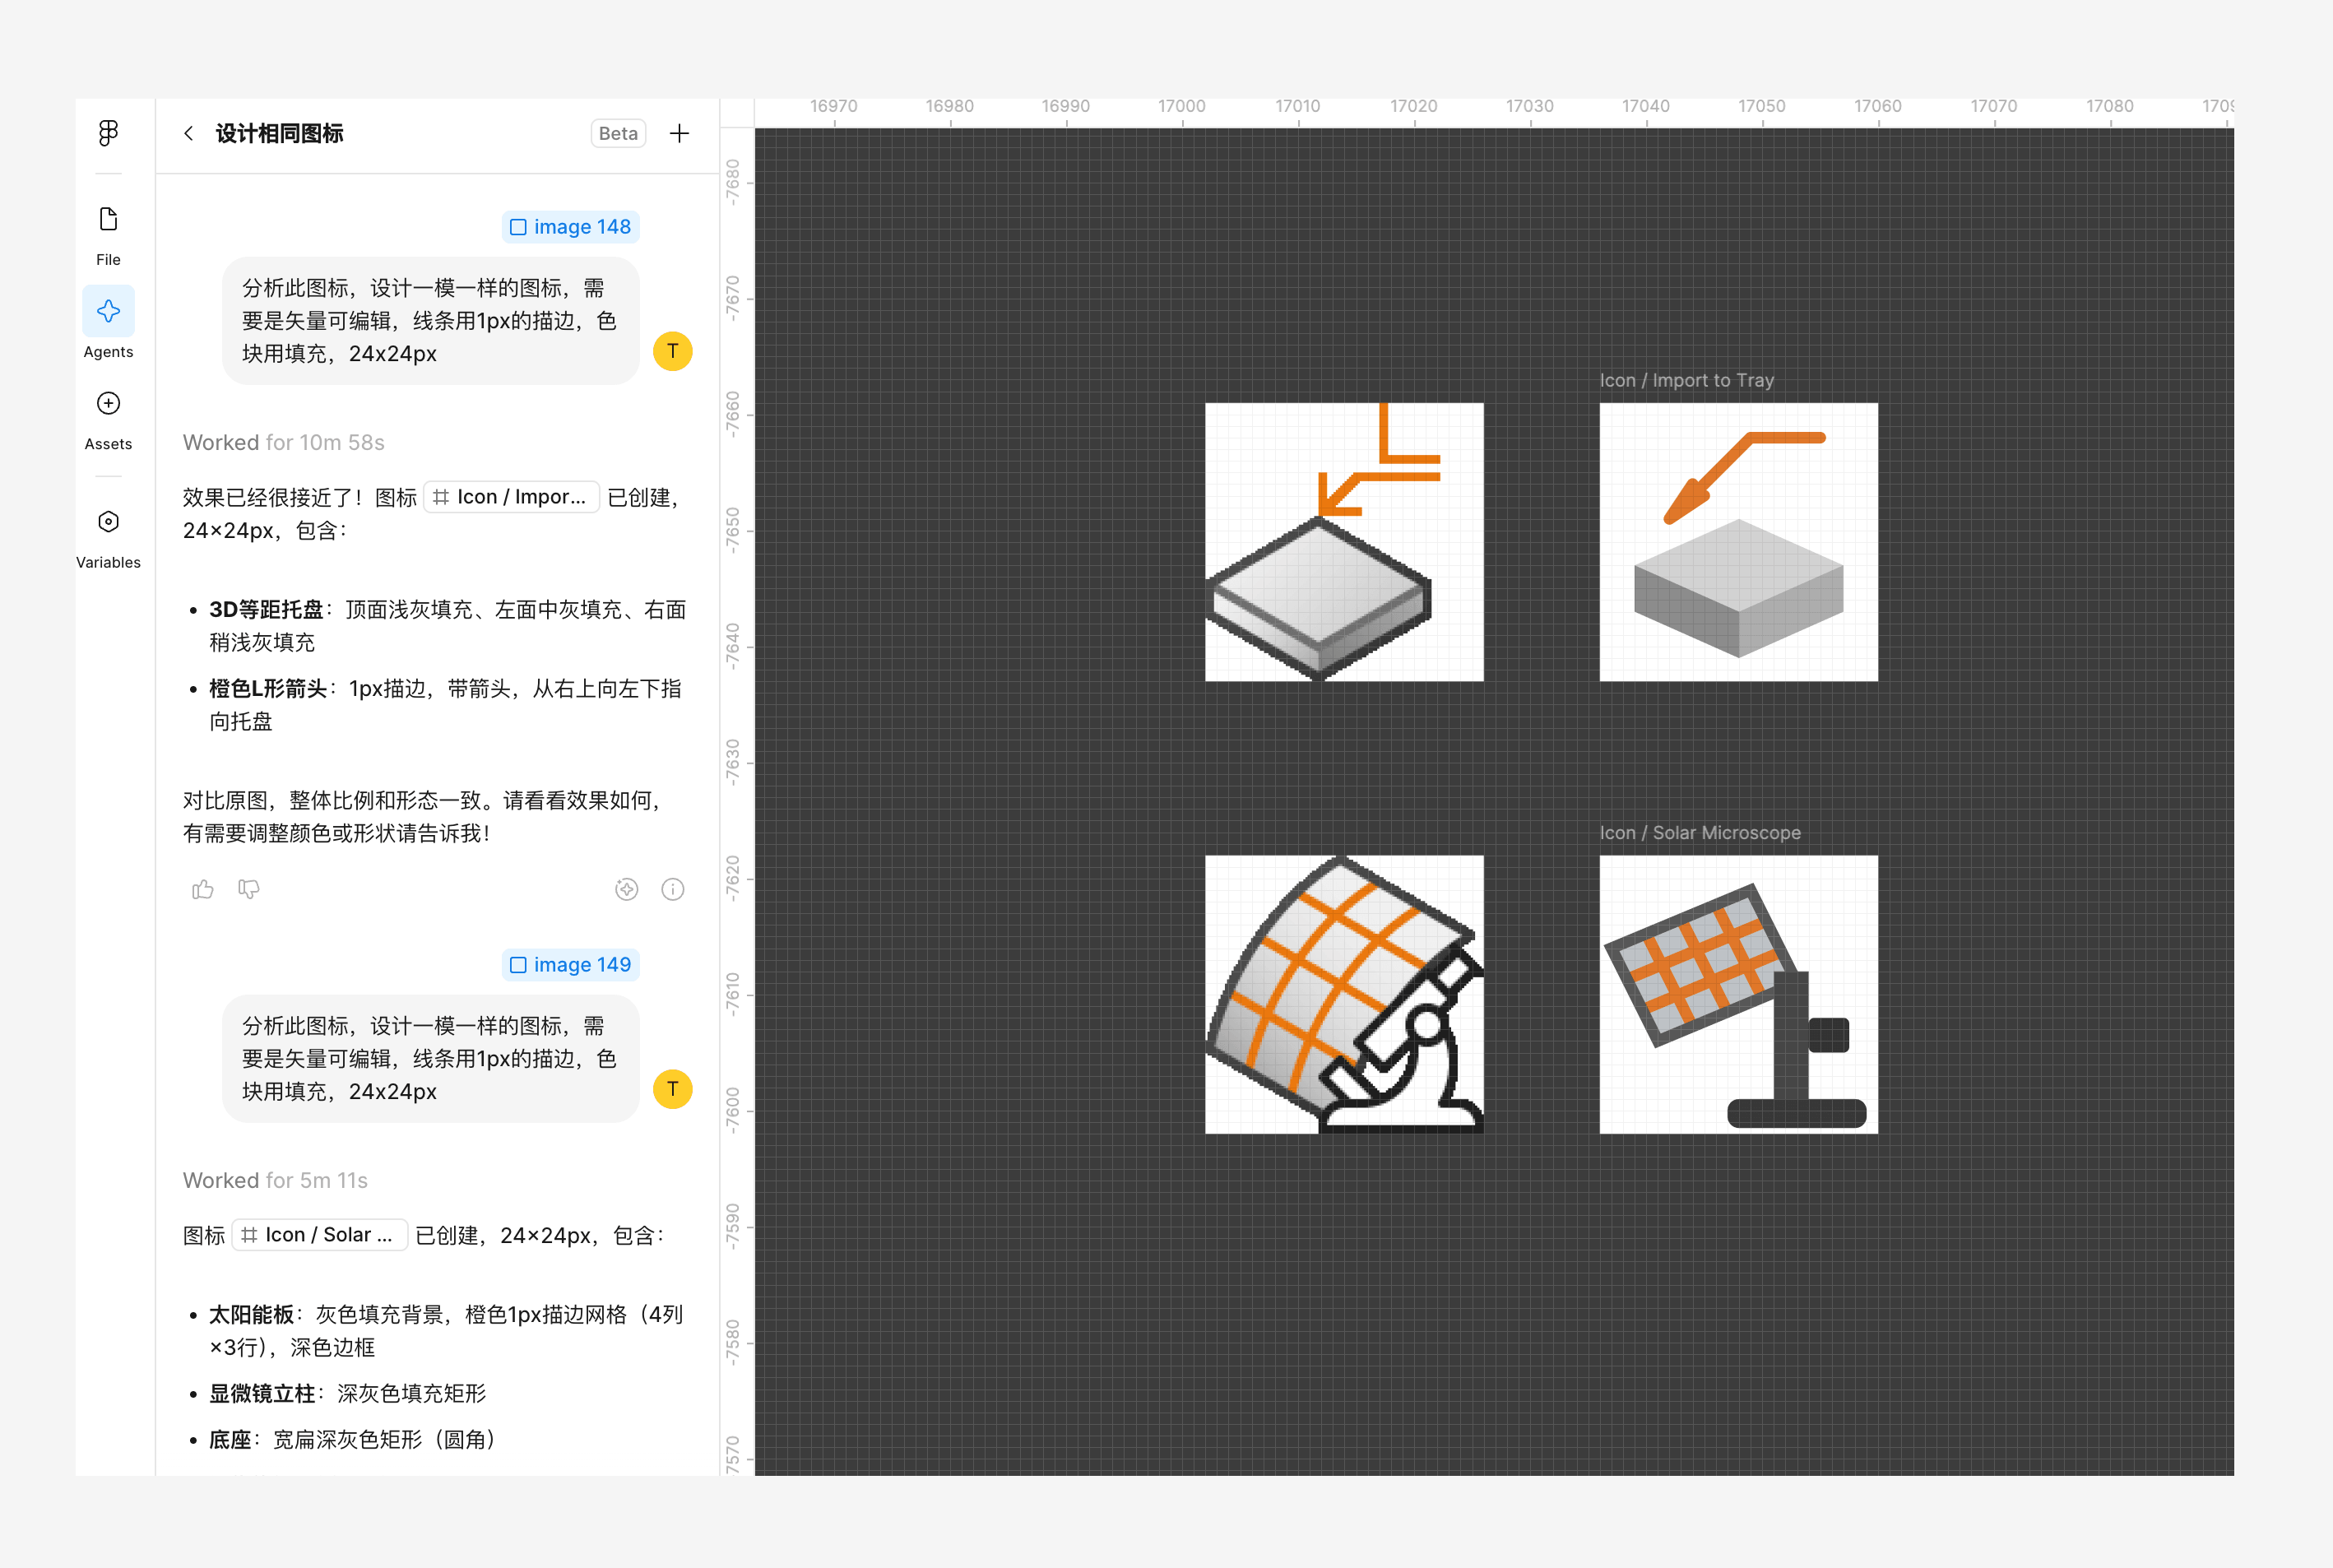
Task: Click the -7640 mark on vertical ruler
Action: pyautogui.click(x=733, y=646)
